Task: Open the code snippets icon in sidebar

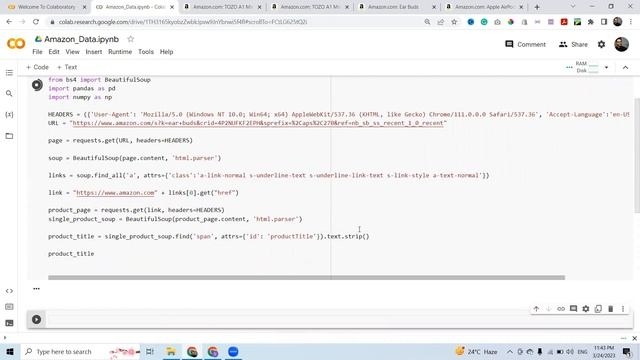Action: click(9, 291)
